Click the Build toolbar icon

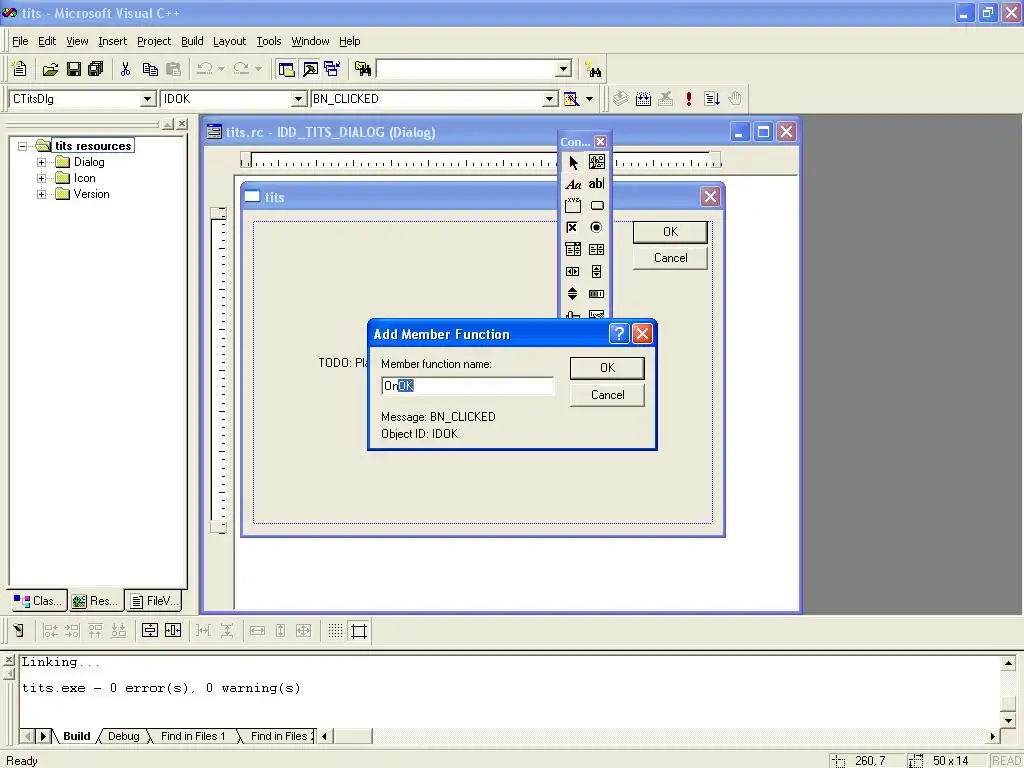[643, 99]
